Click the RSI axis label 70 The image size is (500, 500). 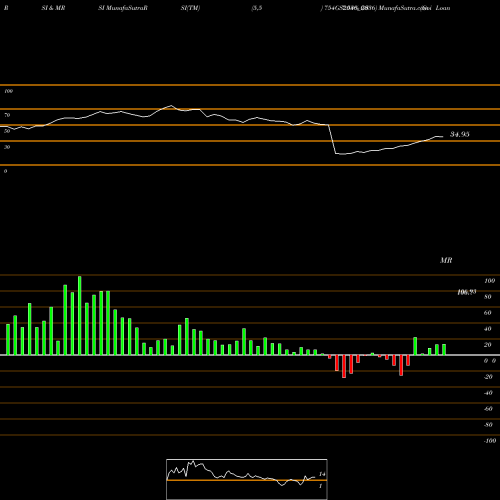(x=7, y=115)
